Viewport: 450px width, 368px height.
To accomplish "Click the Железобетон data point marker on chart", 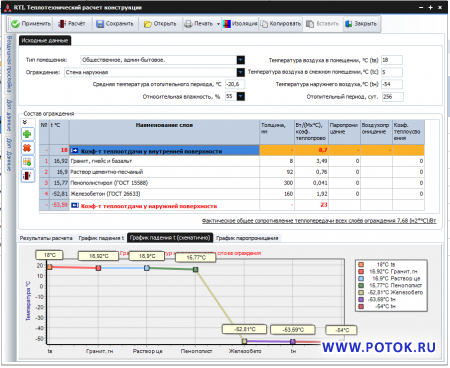I will (x=244, y=341).
